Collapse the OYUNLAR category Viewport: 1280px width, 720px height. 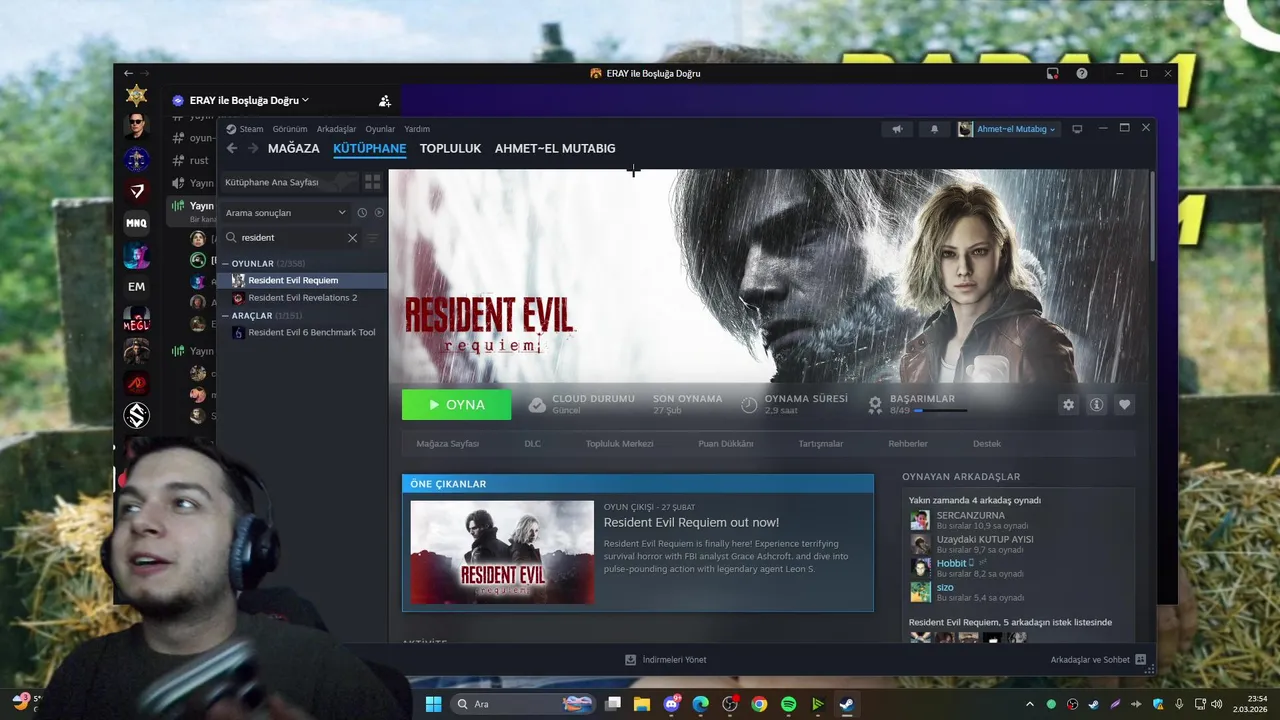pyautogui.click(x=225, y=264)
